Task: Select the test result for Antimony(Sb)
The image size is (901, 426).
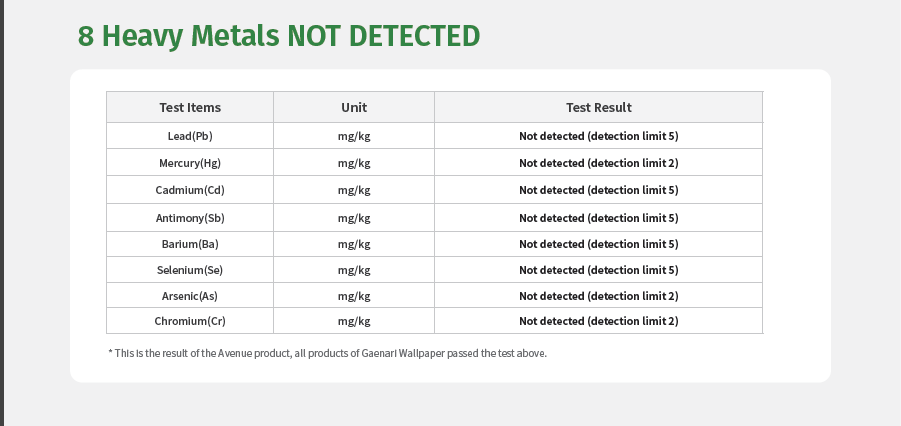Action: pyautogui.click(x=598, y=218)
